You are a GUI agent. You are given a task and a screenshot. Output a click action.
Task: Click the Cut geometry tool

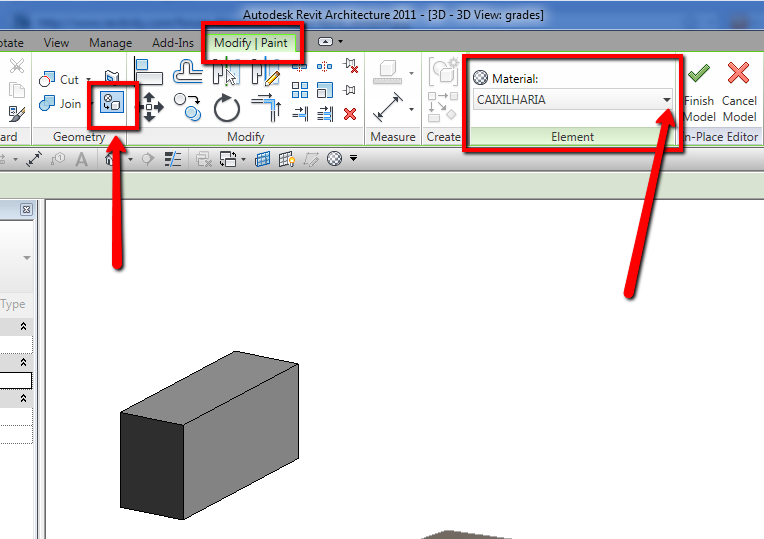click(x=59, y=79)
